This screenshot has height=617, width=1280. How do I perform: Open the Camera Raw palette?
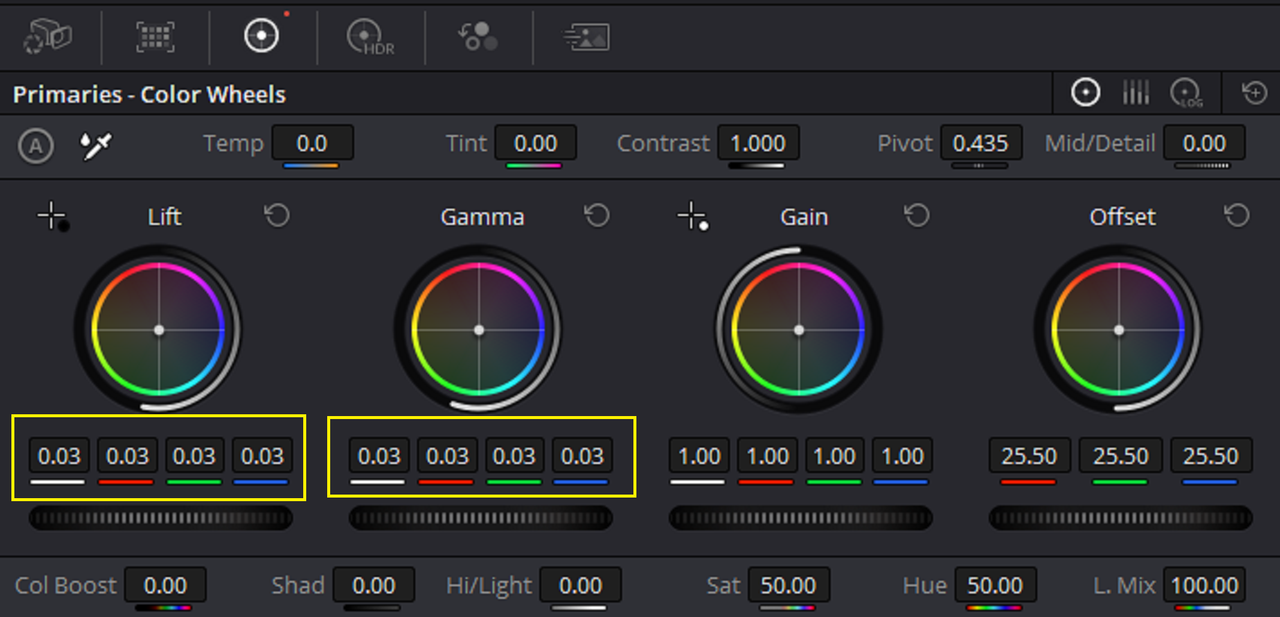[x=48, y=37]
